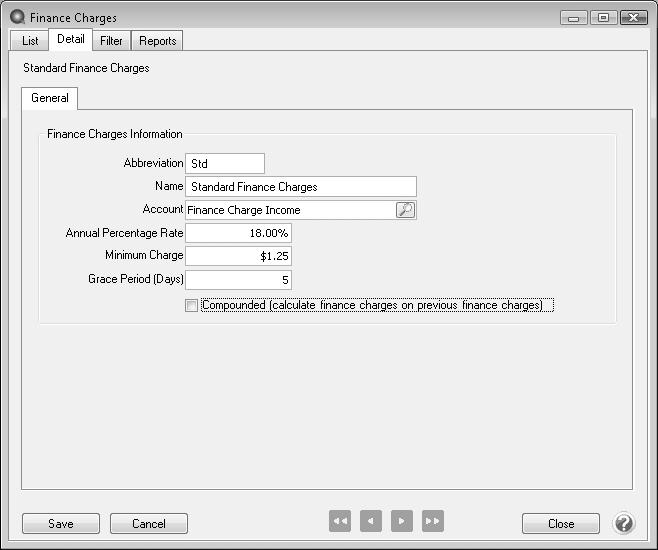The image size is (658, 550).
Task: Focus the Annual Percentage Rate field
Action: 238,233
